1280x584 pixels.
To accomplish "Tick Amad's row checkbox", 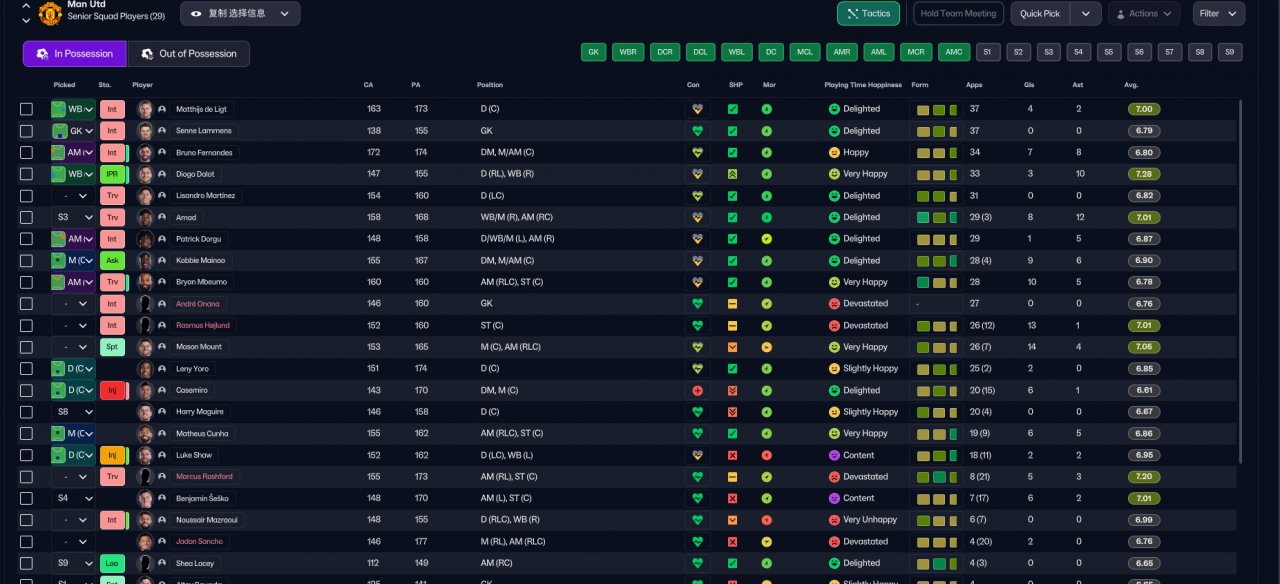I will [26, 217].
